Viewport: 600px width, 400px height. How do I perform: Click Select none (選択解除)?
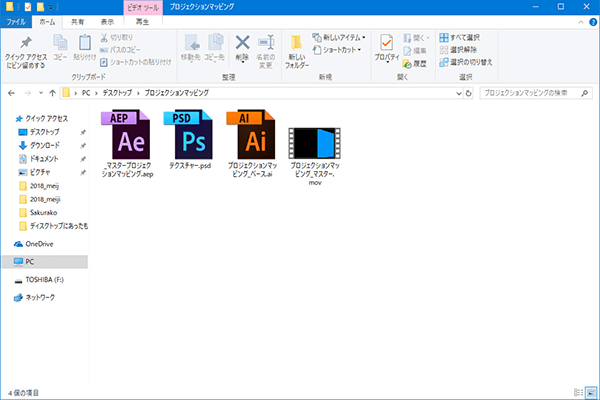pyautogui.click(x=458, y=50)
